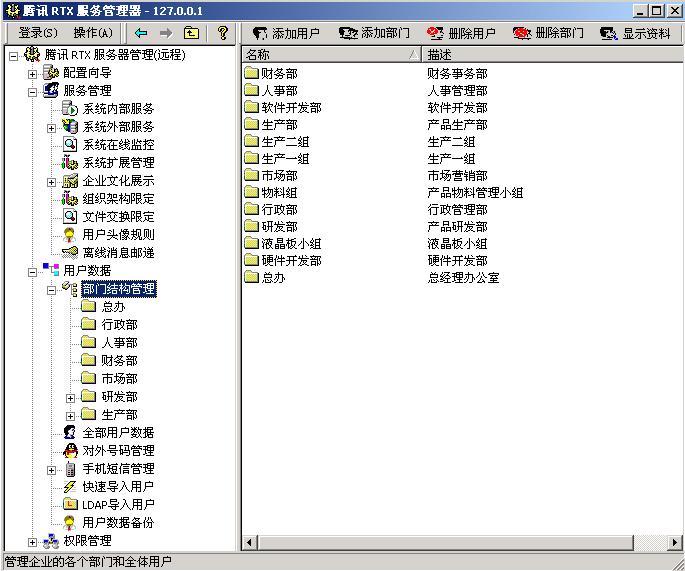The height and width of the screenshot is (571, 685).
Task: Select 权限管理 icon in tree
Action: pyautogui.click(x=51, y=541)
